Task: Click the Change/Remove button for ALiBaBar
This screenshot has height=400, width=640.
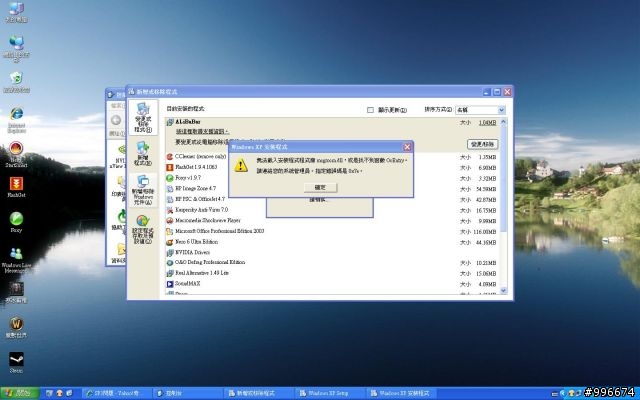Action: point(482,144)
